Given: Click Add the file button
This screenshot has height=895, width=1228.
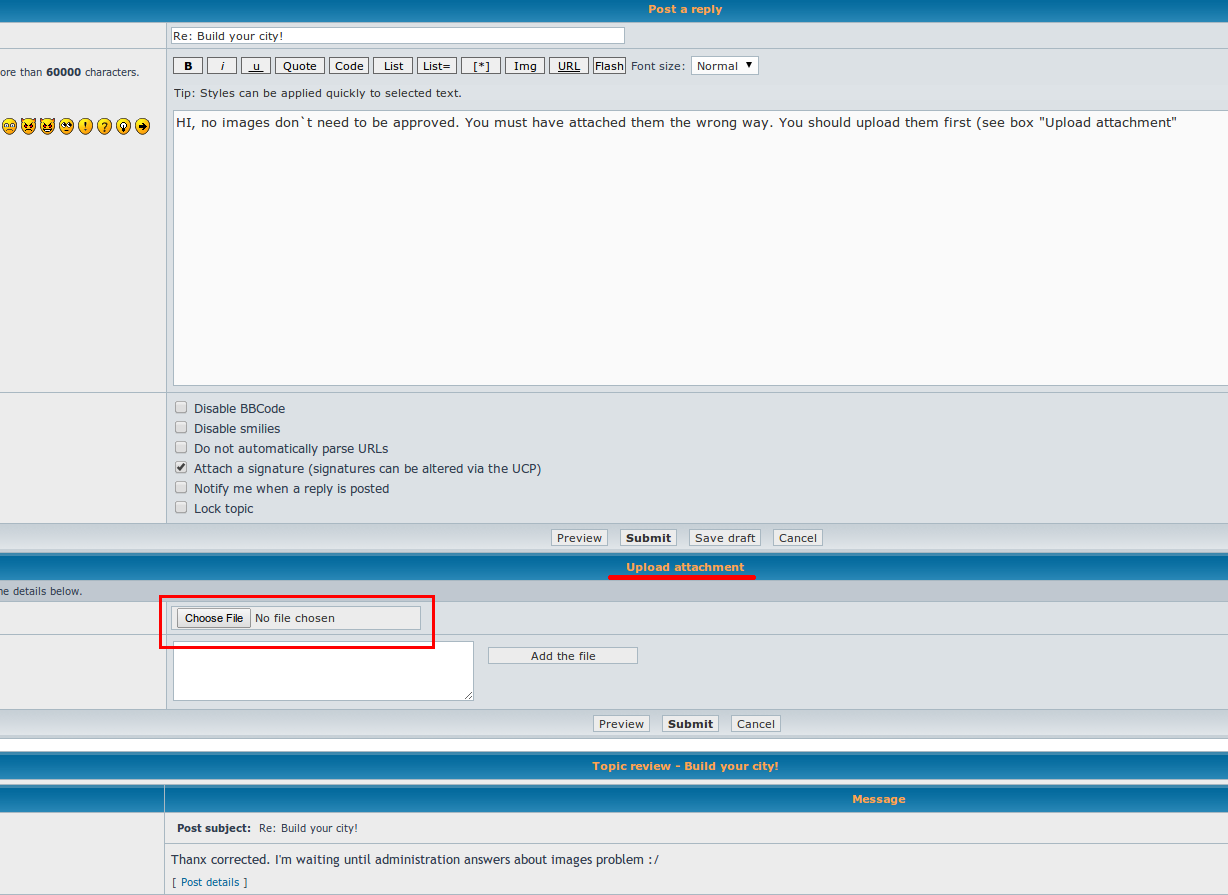Looking at the screenshot, I should point(562,656).
